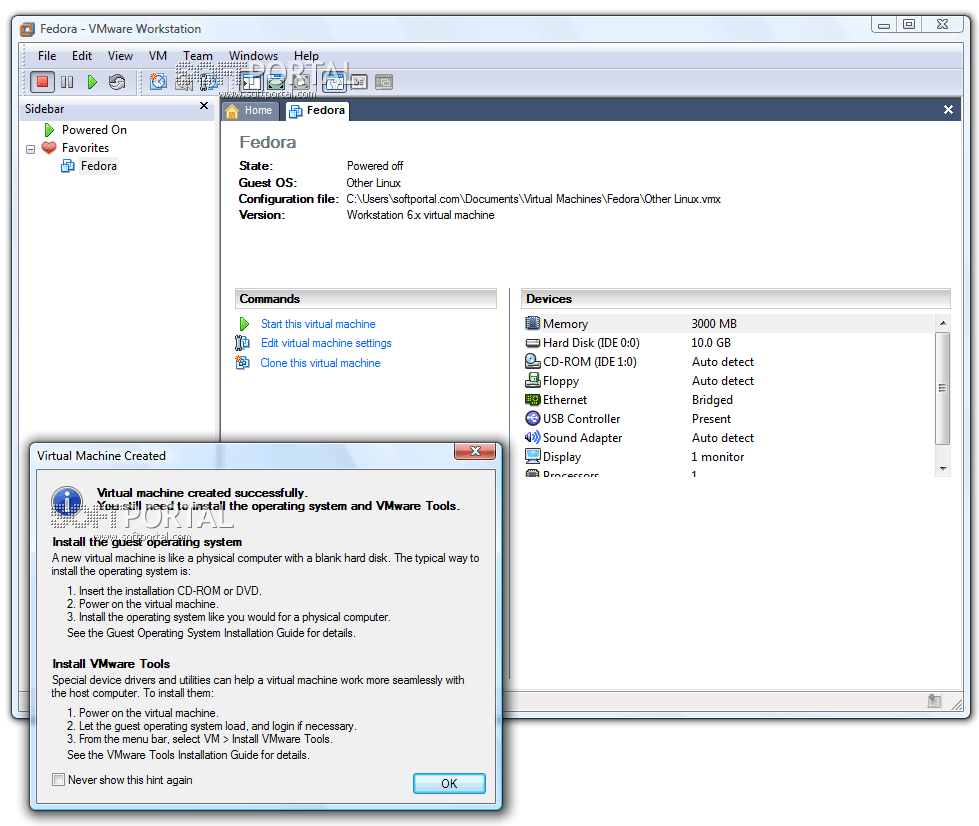Select the Fedora entry under Favorites

(x=99, y=166)
